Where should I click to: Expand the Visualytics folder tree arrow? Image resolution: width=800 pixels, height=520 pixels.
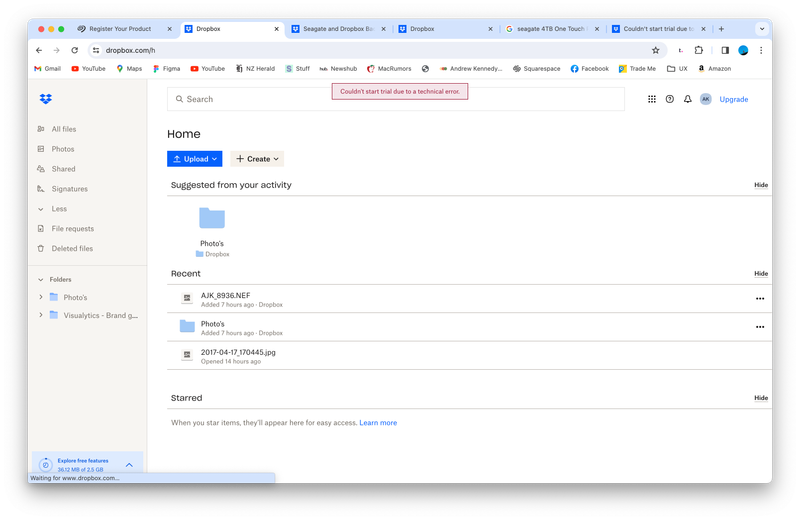click(x=41, y=315)
